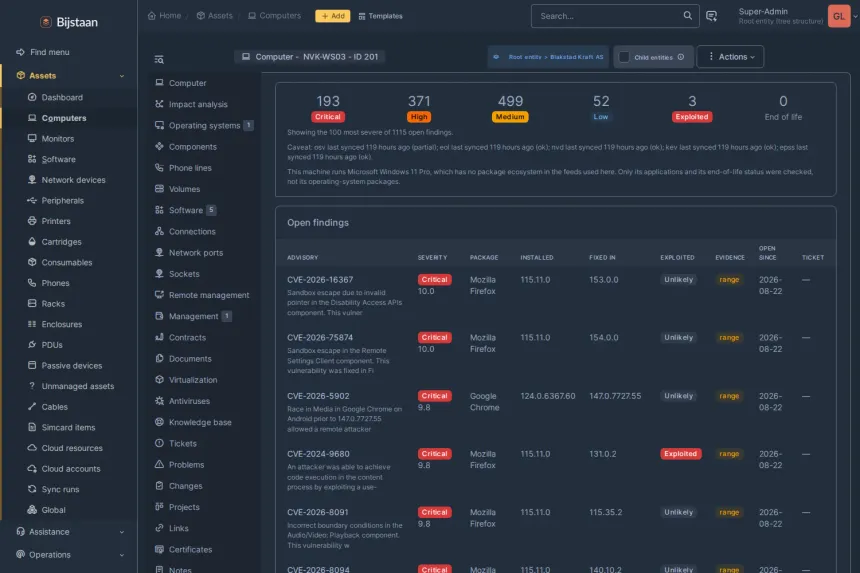Click the Computer title NVK-WS03 - ID 201
The width and height of the screenshot is (860, 573).
pos(310,56)
